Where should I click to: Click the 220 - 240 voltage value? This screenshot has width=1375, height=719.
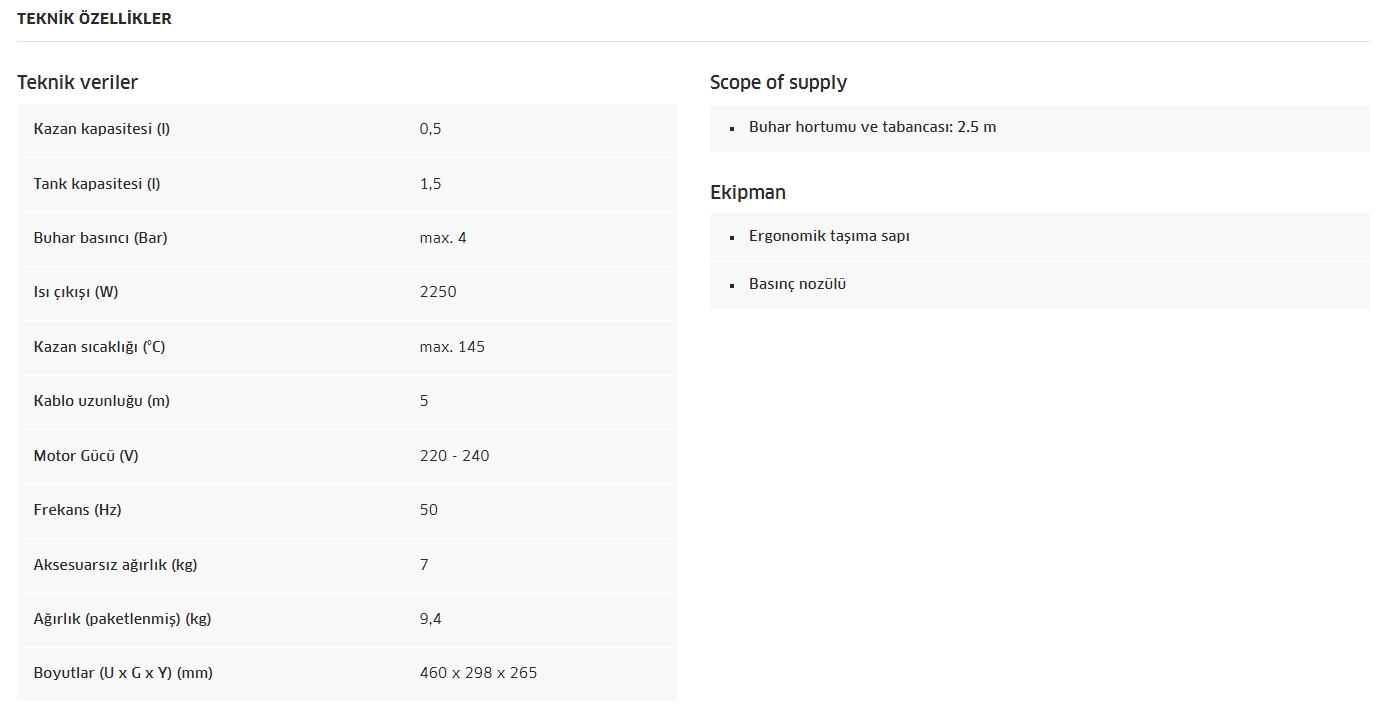[x=454, y=456]
